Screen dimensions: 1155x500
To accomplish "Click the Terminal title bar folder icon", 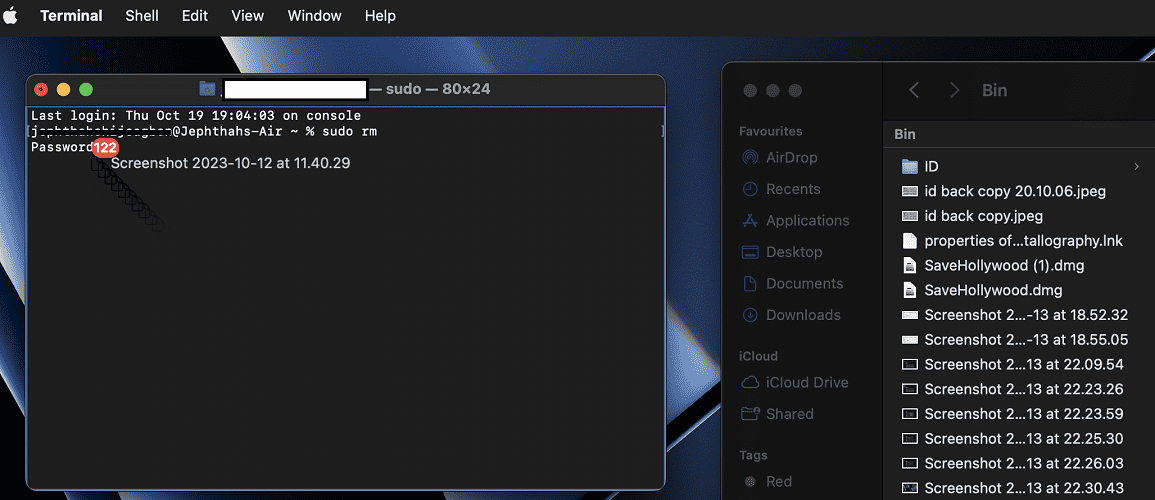I will tap(207, 90).
